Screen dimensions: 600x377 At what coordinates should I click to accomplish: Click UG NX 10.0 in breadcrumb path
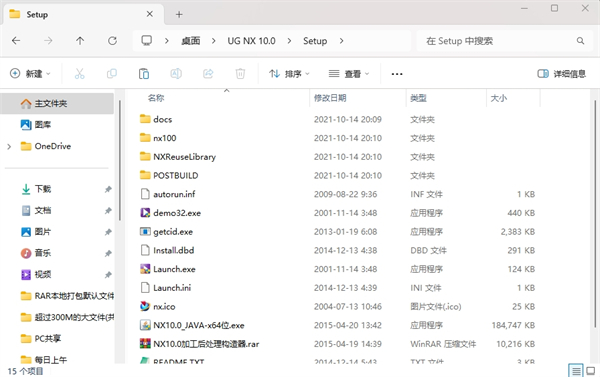[x=251, y=41]
